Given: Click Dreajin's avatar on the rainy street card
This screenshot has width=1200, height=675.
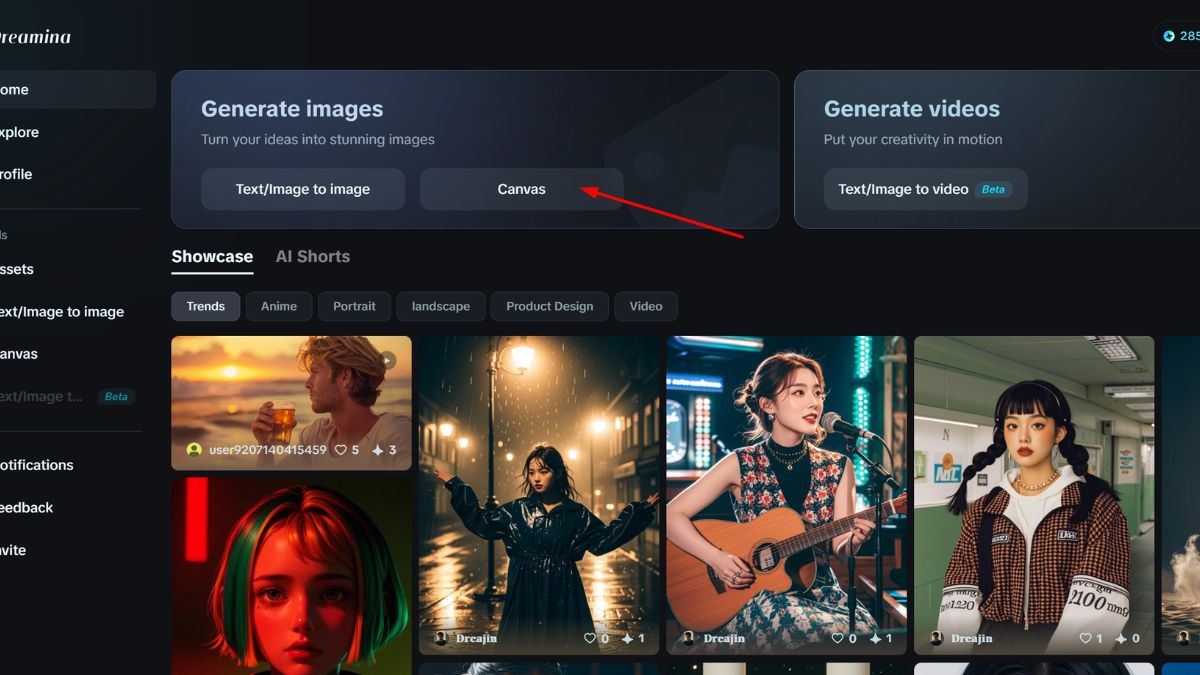Looking at the screenshot, I should (441, 638).
